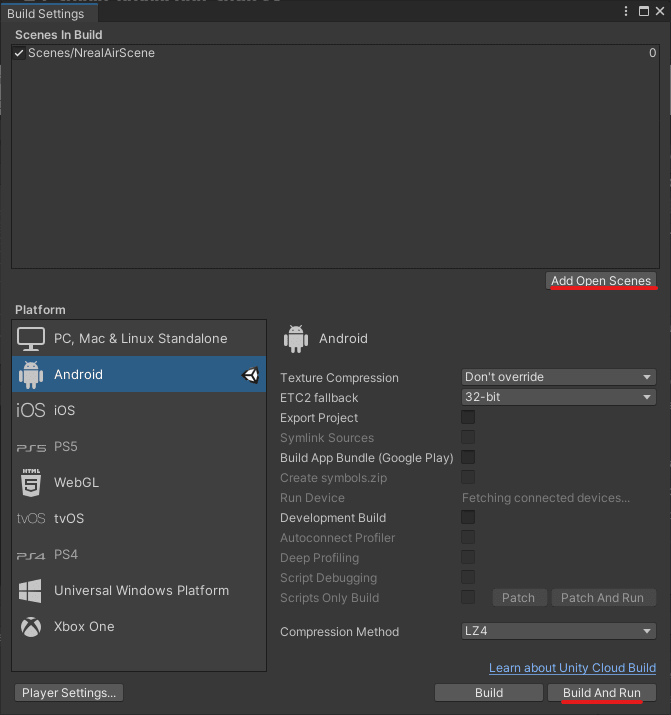671x715 pixels.
Task: Toggle Script Debugging checkbox
Action: pyautogui.click(x=468, y=577)
